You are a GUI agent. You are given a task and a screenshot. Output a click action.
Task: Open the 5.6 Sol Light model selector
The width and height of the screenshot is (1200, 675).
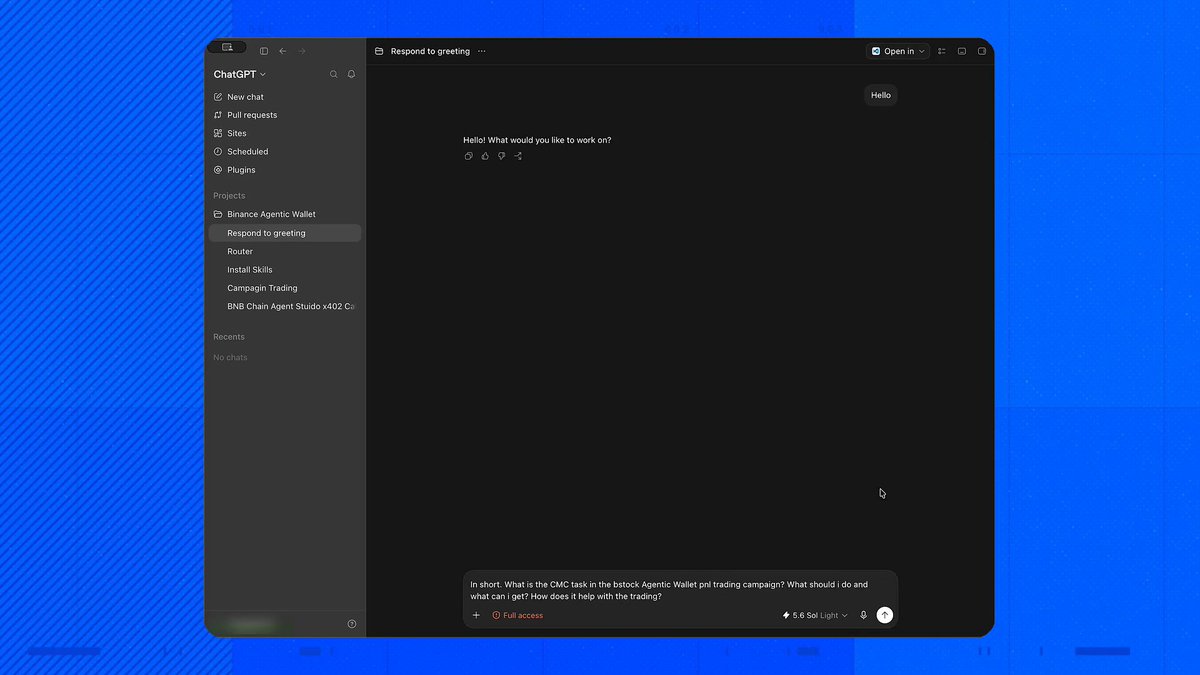[x=815, y=615]
